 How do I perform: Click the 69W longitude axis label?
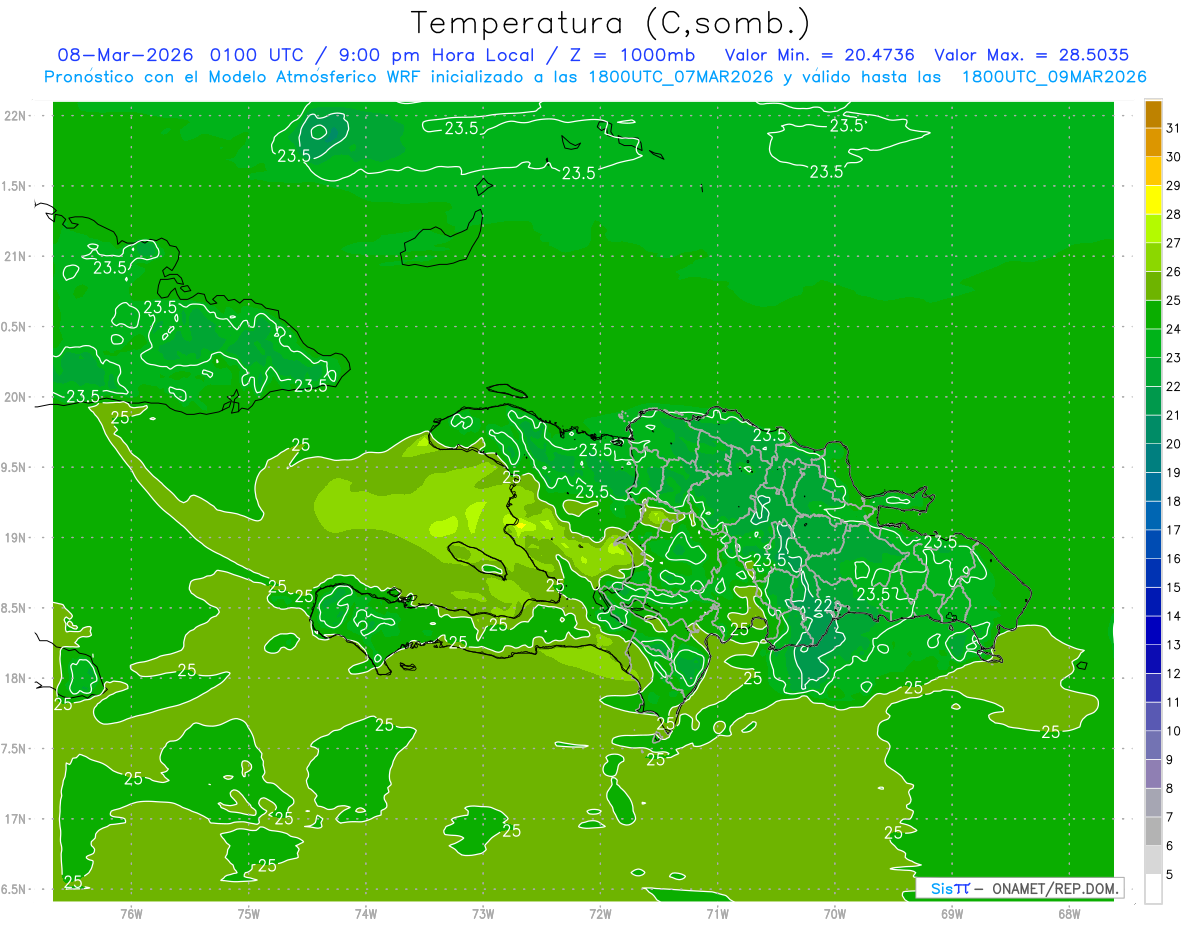coord(951,913)
